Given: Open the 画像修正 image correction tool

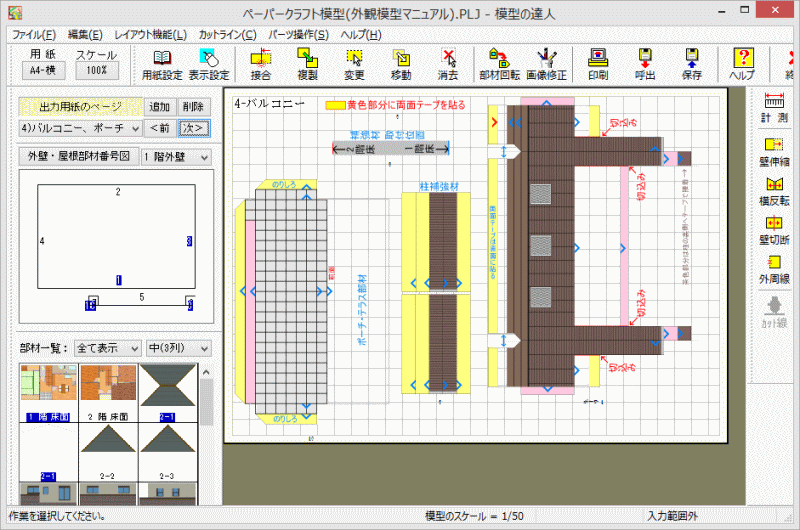Looking at the screenshot, I should pyautogui.click(x=546, y=64).
